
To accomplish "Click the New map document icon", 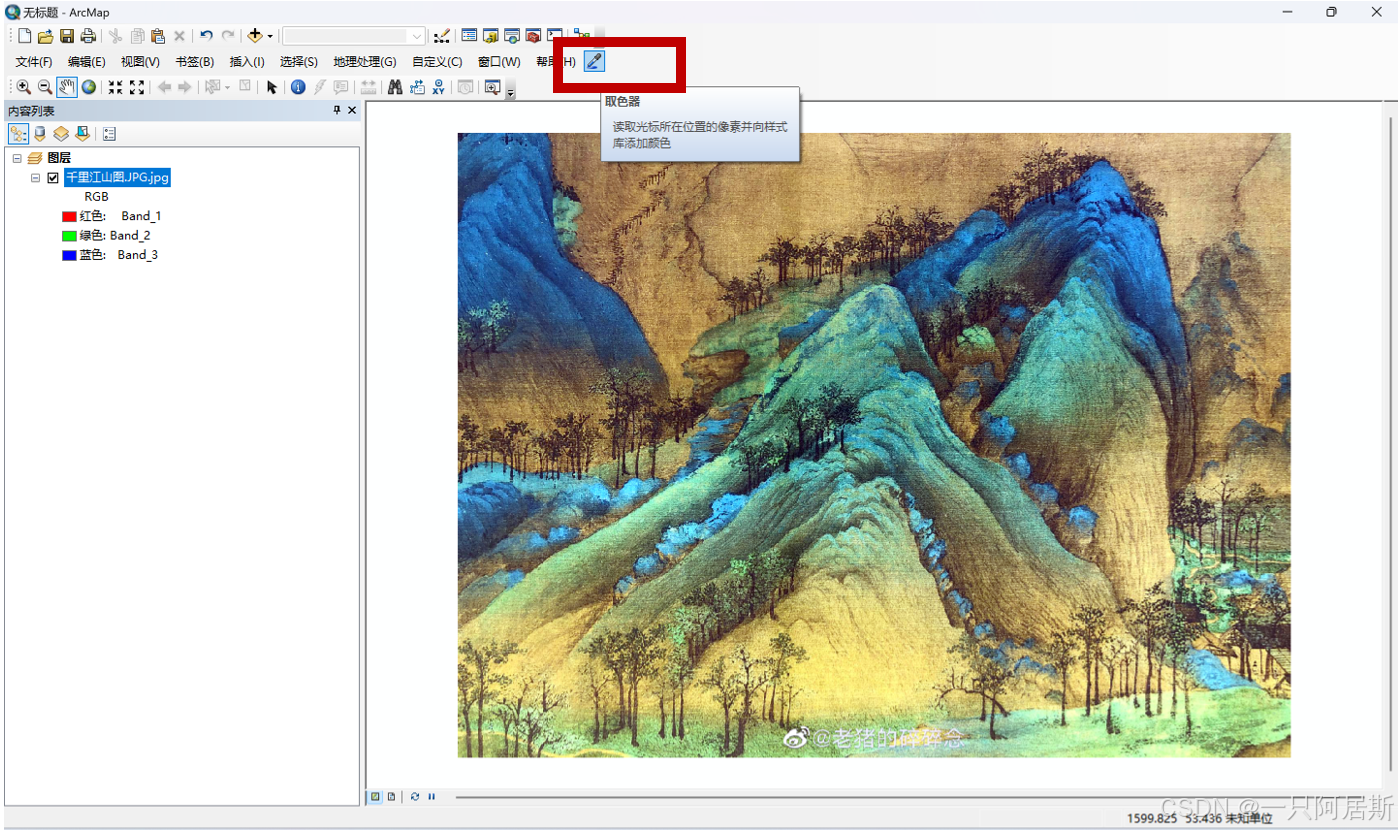I will [x=25, y=36].
